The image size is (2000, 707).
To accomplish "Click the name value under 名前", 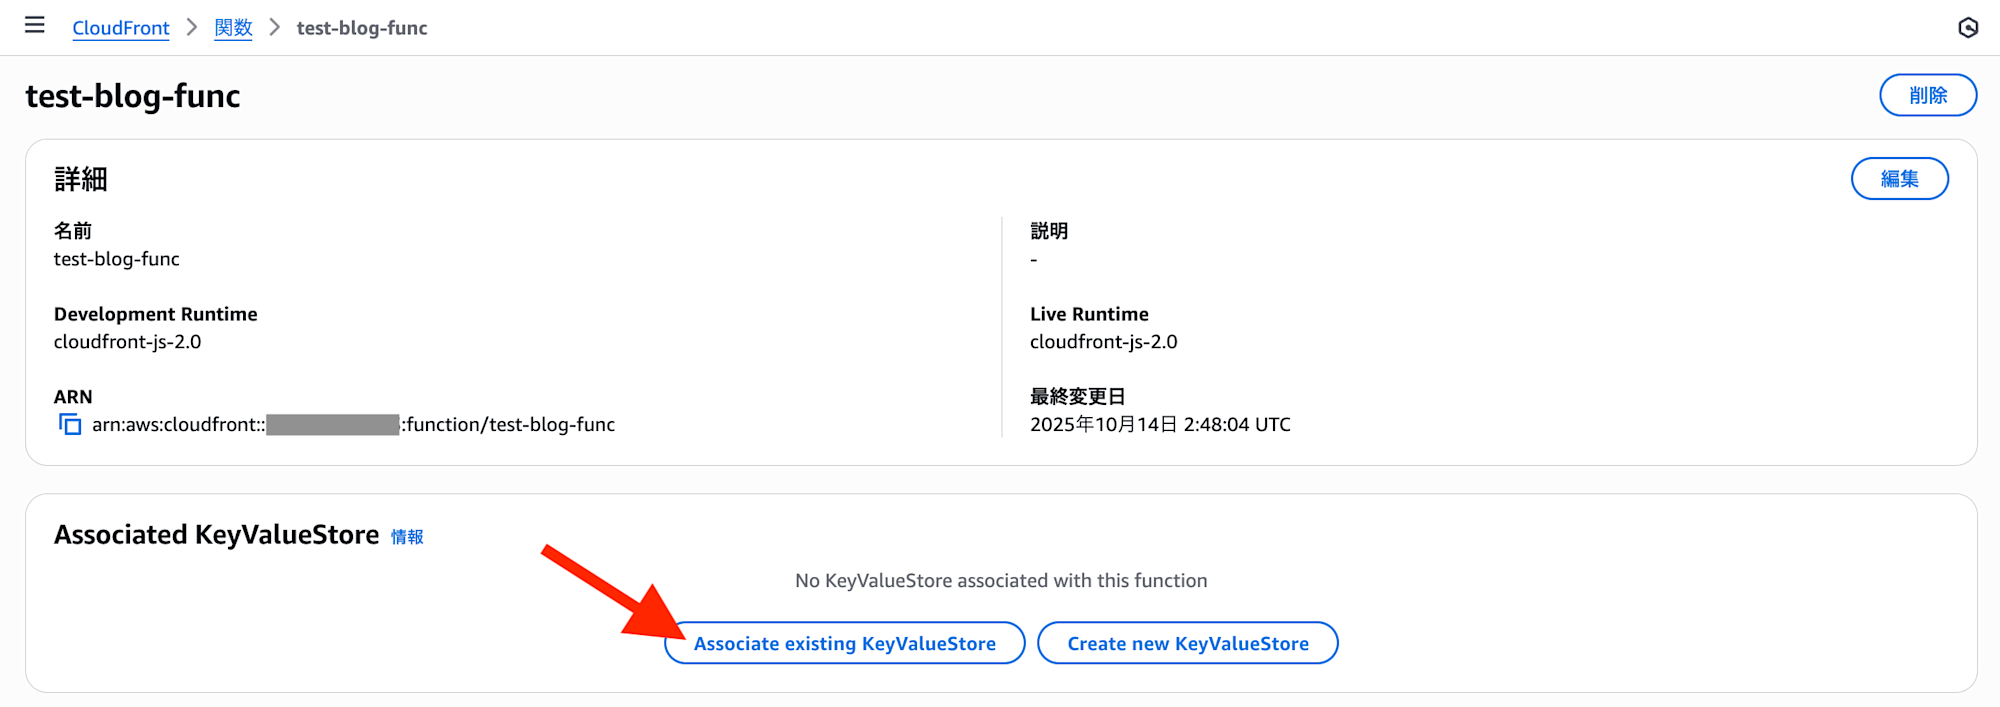I will [x=117, y=259].
